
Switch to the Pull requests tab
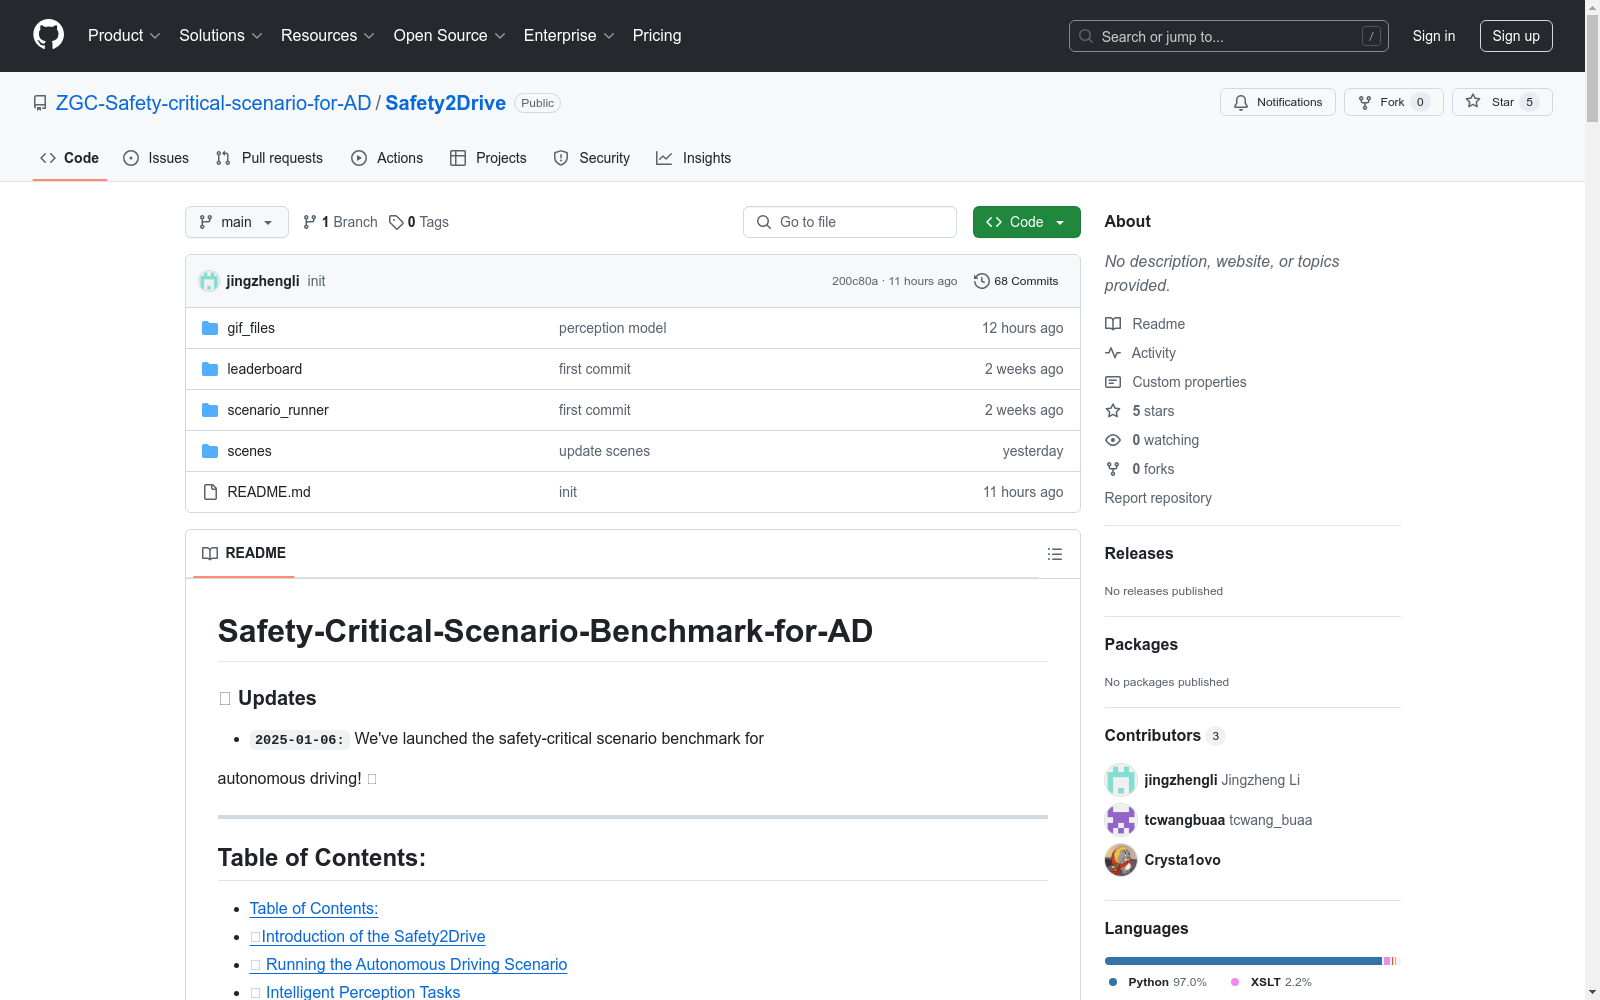pyautogui.click(x=269, y=158)
